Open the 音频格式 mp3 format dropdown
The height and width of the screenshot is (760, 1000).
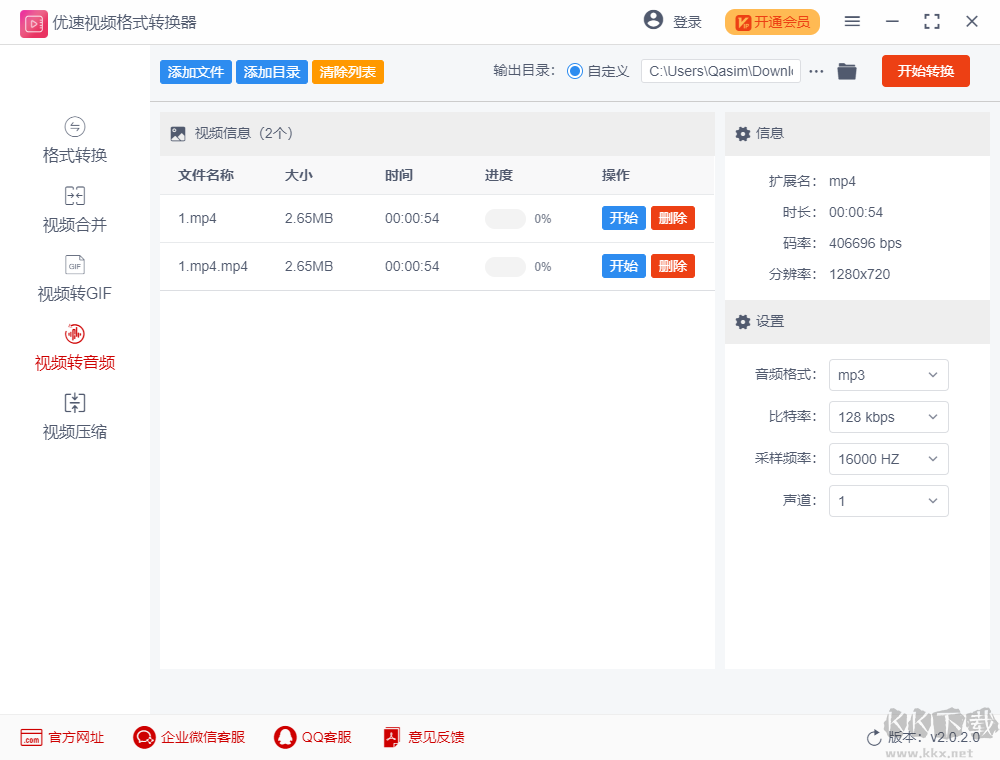[888, 375]
